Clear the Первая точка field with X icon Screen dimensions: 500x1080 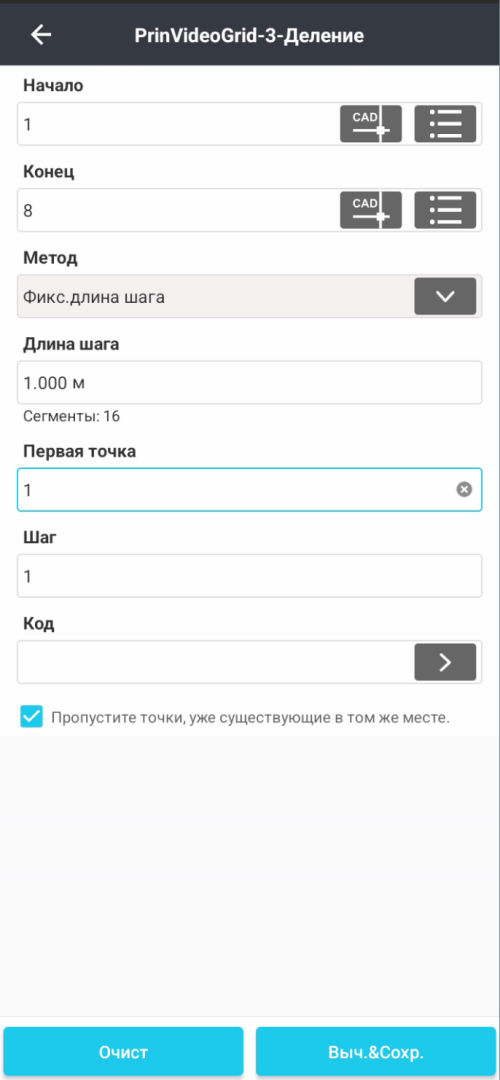(x=464, y=490)
